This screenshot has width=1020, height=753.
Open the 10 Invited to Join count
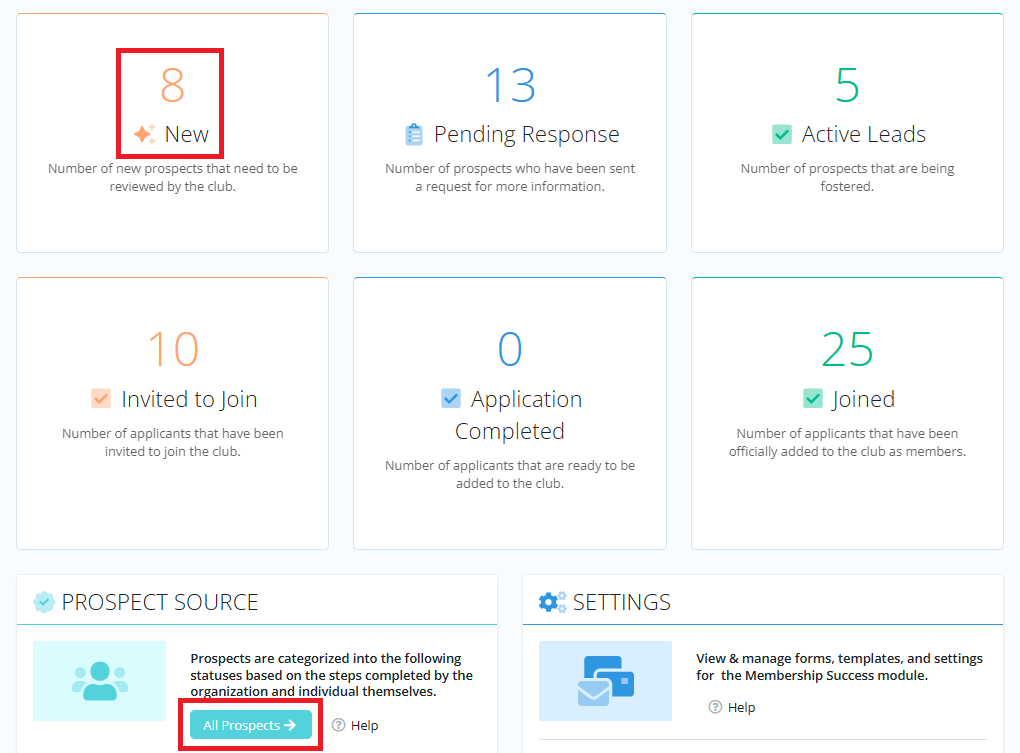(x=172, y=350)
